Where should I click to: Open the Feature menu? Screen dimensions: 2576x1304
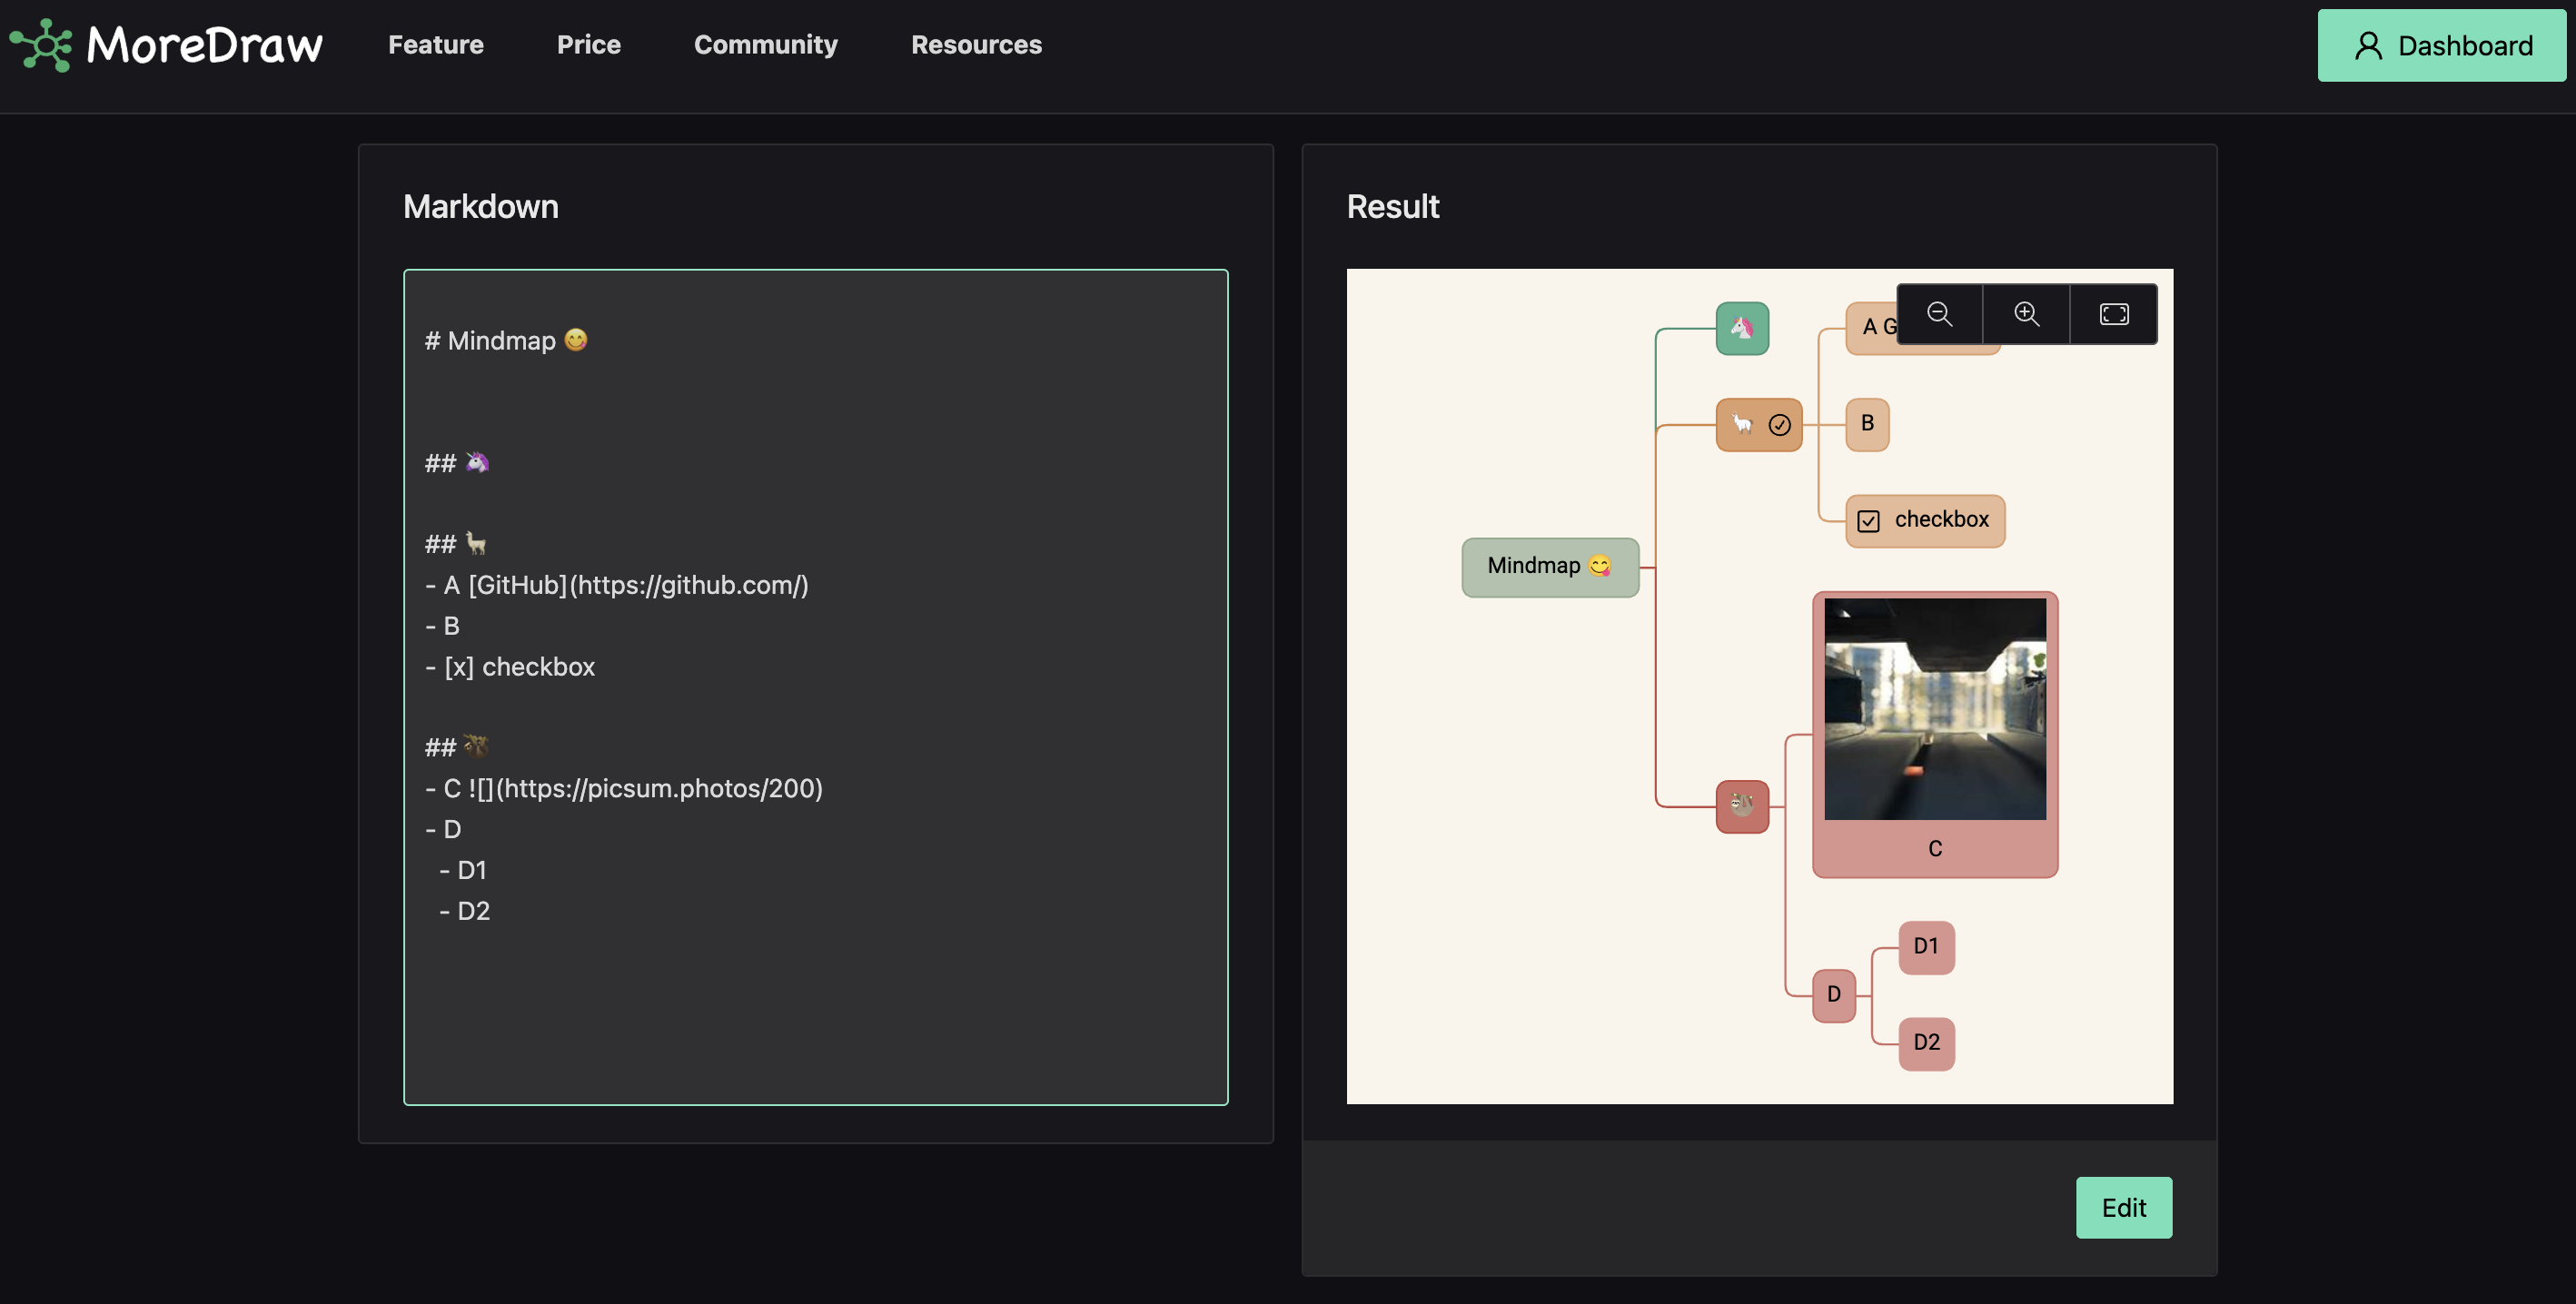click(x=435, y=45)
